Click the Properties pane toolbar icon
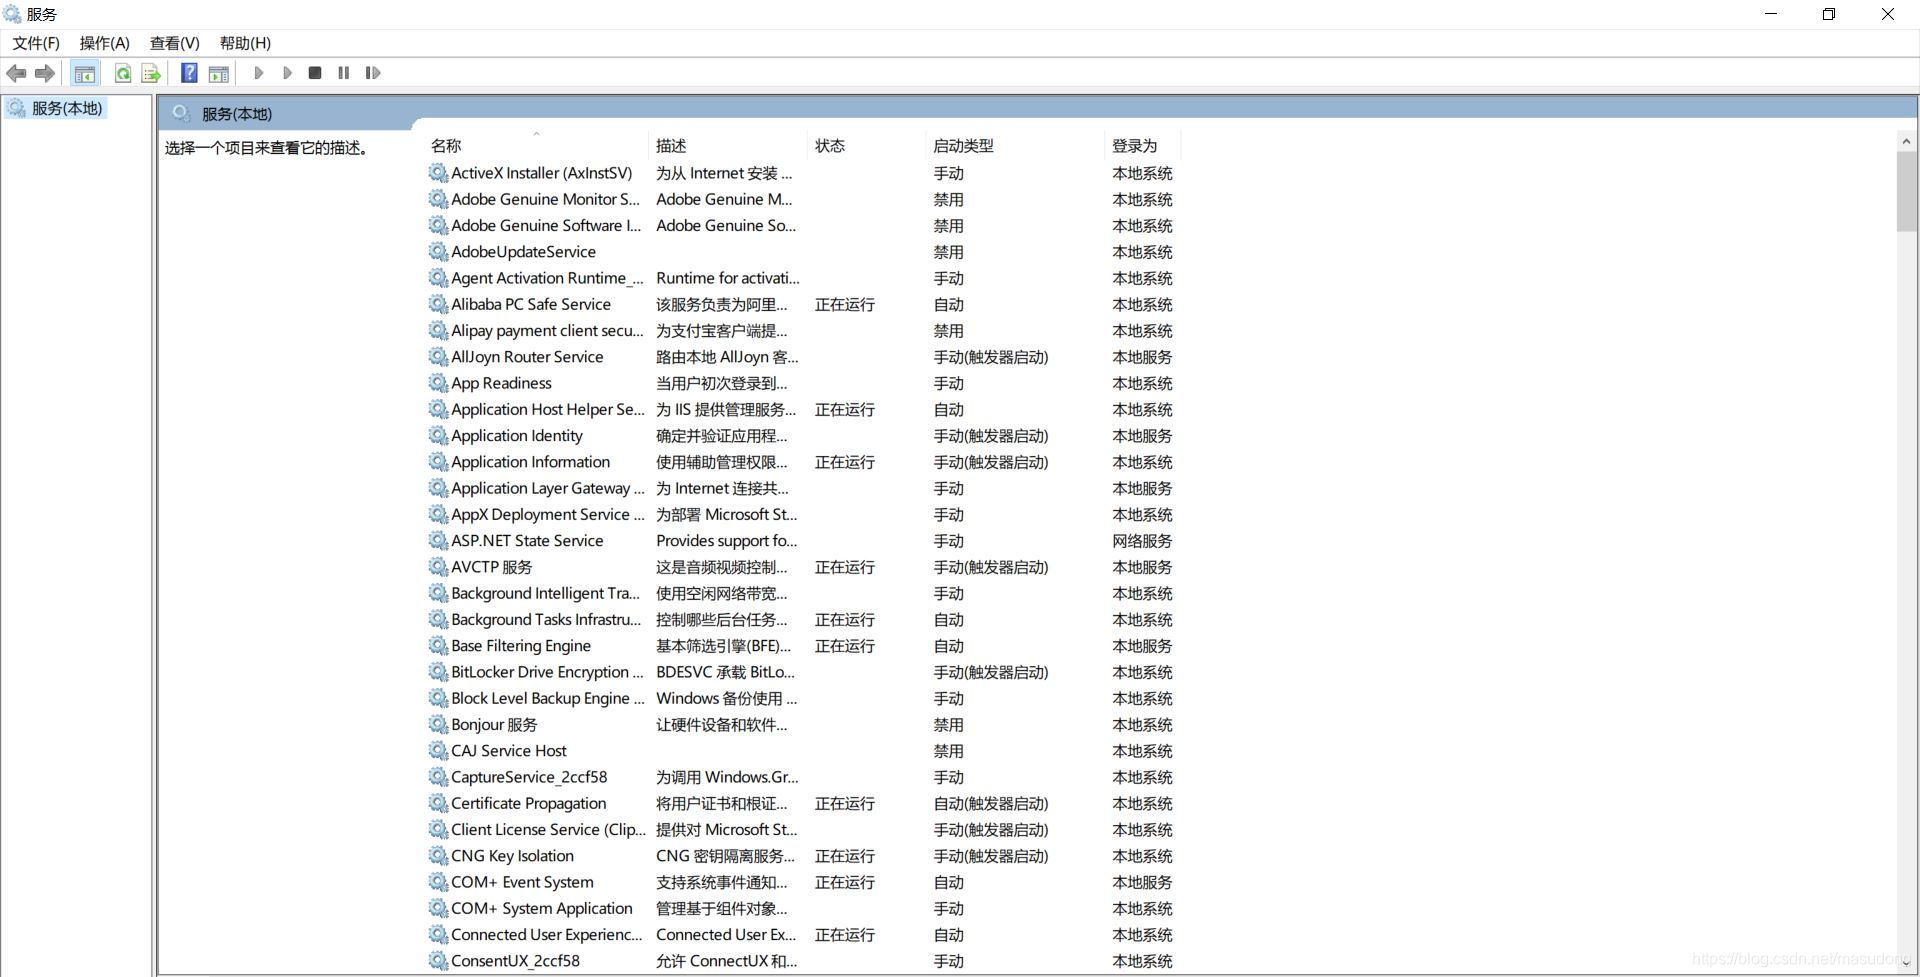1920x977 pixels. pyautogui.click(x=219, y=73)
